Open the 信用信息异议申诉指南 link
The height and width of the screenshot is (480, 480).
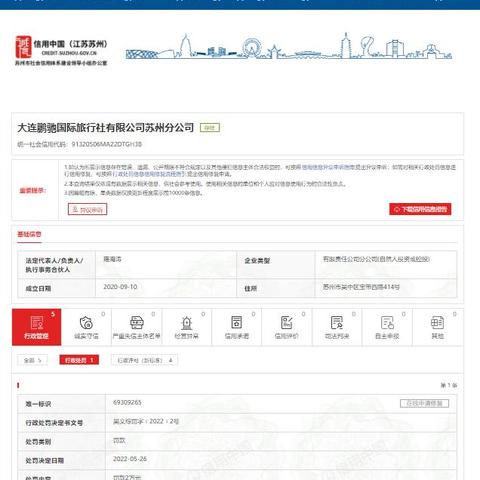click(327, 167)
